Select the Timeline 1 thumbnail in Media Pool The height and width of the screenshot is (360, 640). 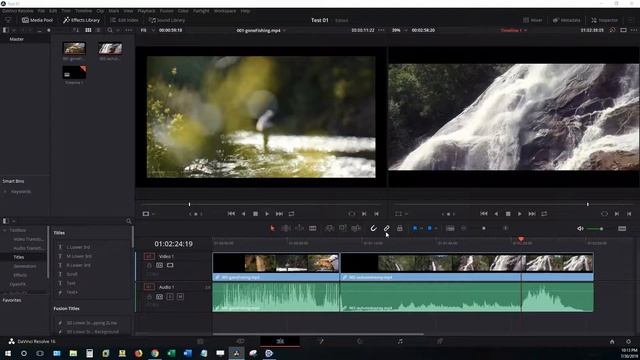coord(74,72)
